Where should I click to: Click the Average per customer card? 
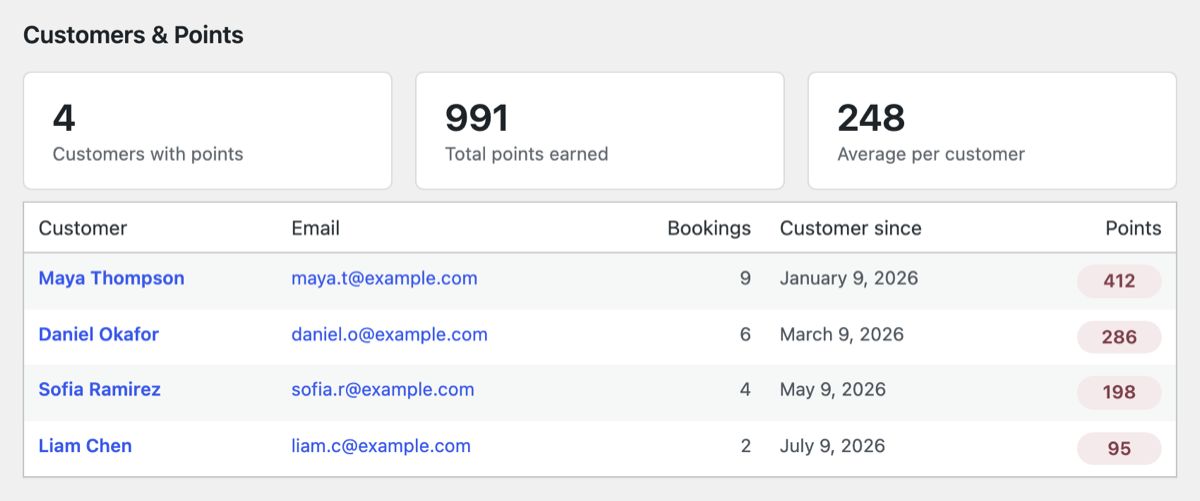tap(992, 130)
